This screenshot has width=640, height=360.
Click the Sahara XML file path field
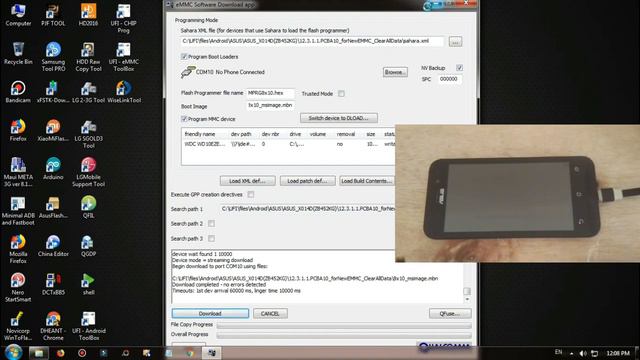pyautogui.click(x=311, y=41)
